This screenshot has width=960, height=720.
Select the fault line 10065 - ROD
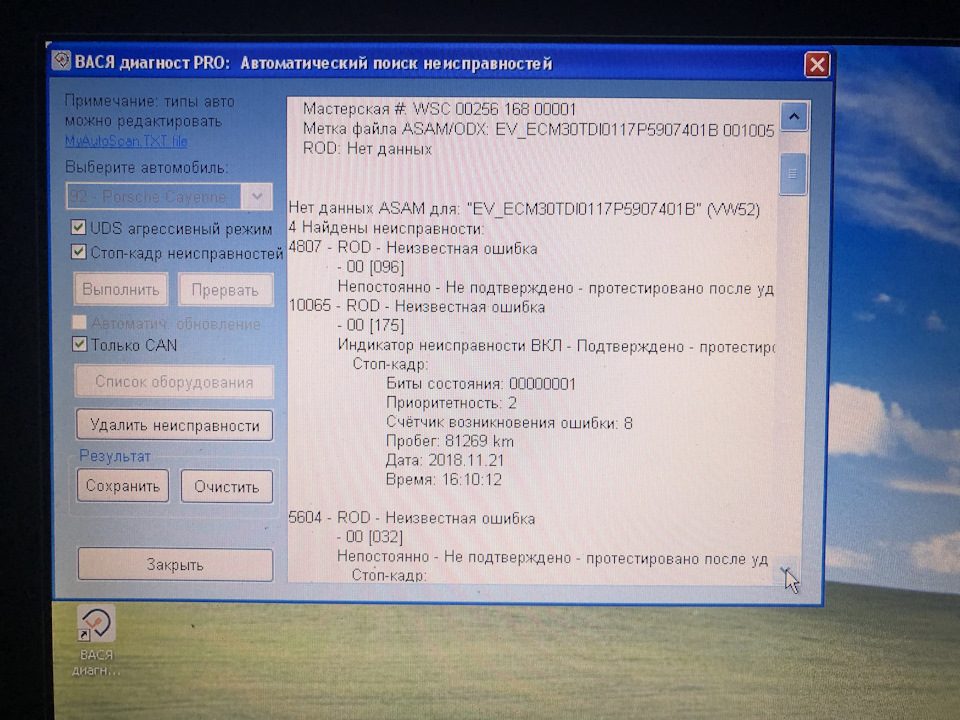416,306
